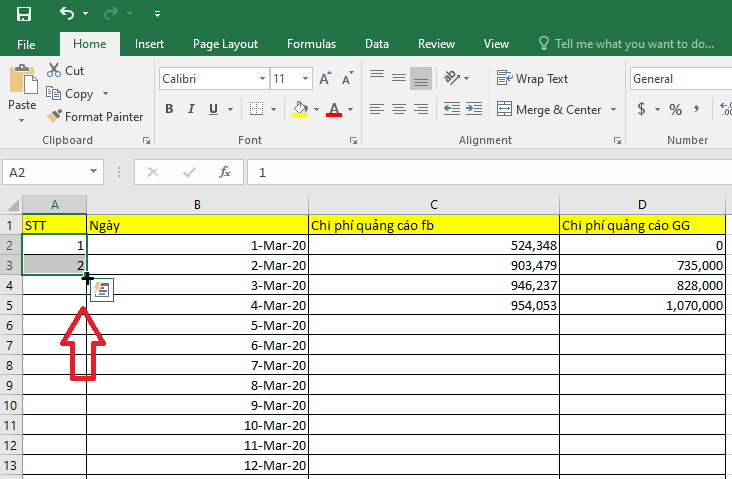Select the Format Painter brush icon
The width and height of the screenshot is (732, 479).
pyautogui.click(x=54, y=116)
